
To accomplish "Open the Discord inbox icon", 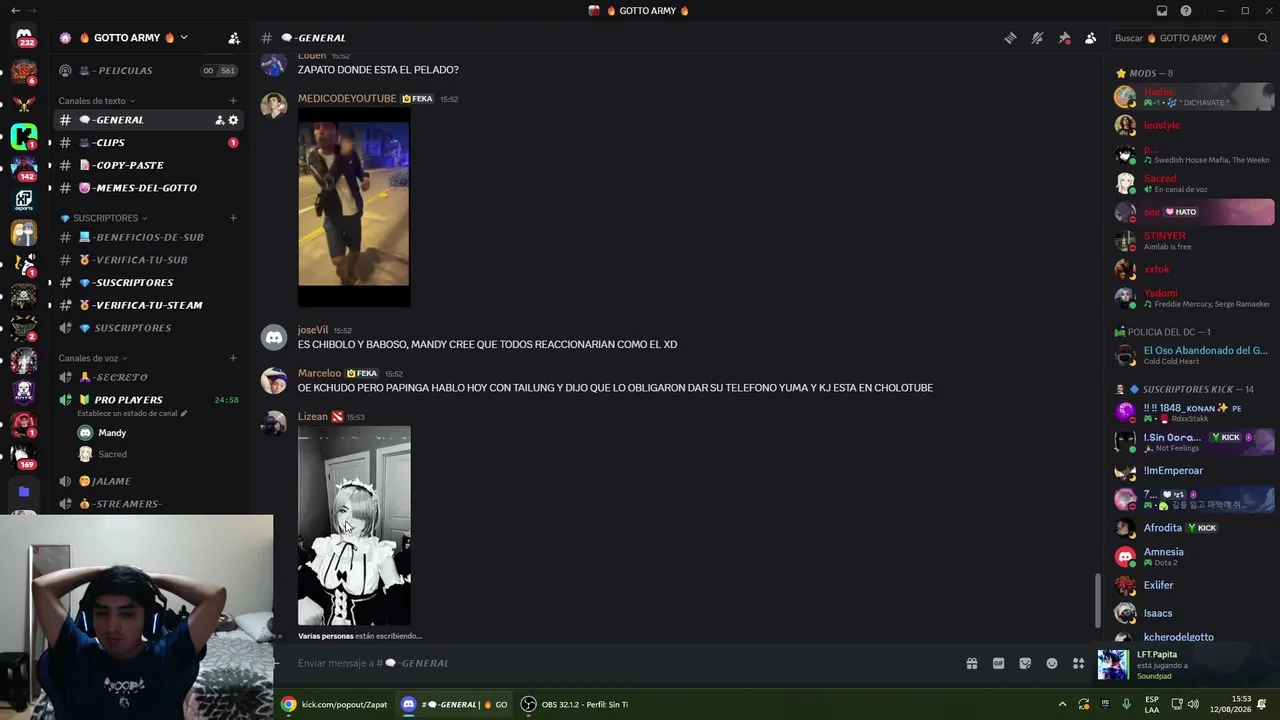I will point(1162,11).
